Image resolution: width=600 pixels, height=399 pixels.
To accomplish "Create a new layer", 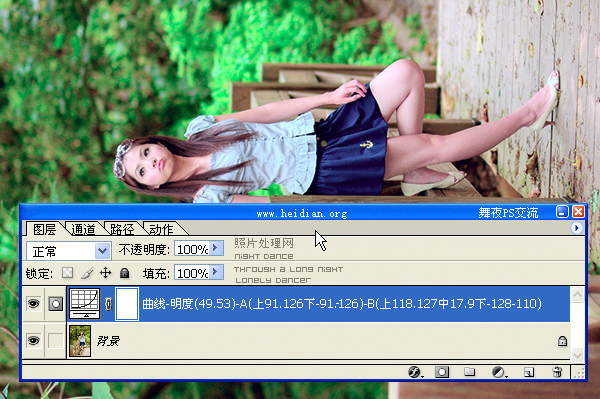I will point(529,372).
